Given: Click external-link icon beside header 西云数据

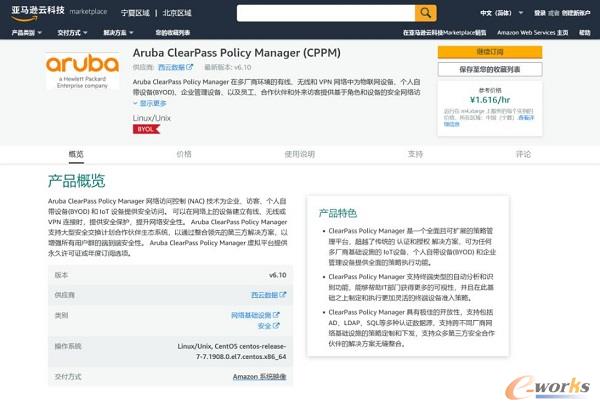Looking at the screenshot, I should [x=190, y=67].
